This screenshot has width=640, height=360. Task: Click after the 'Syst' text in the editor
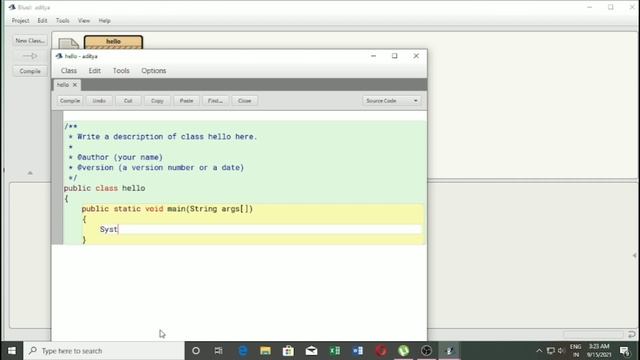[118, 229]
